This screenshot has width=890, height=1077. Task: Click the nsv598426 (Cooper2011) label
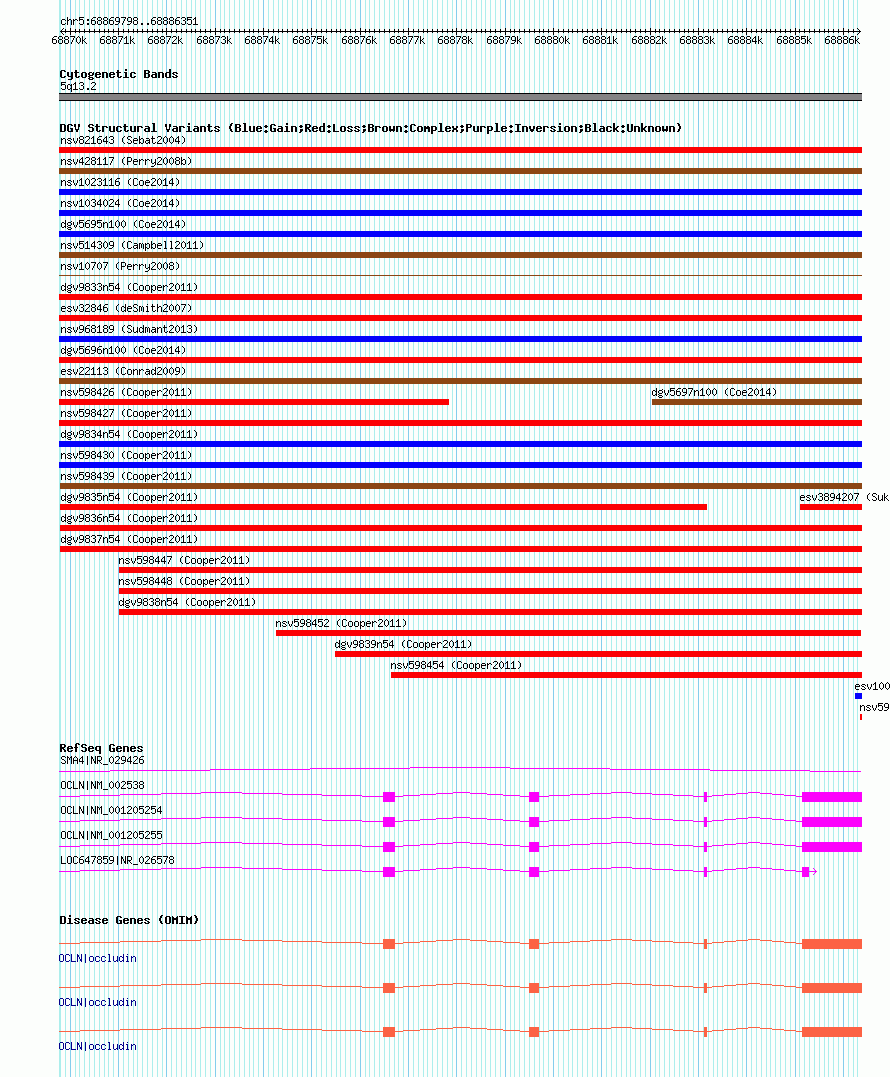pyautogui.click(x=126, y=392)
